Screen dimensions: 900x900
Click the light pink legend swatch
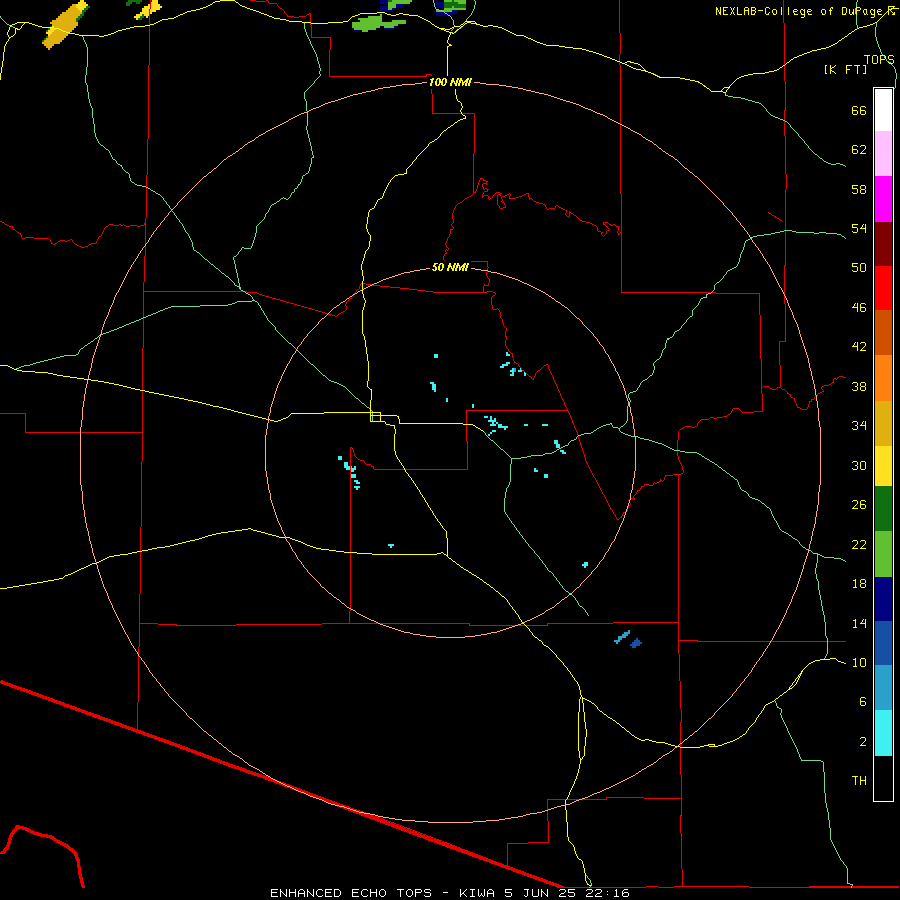coord(883,154)
